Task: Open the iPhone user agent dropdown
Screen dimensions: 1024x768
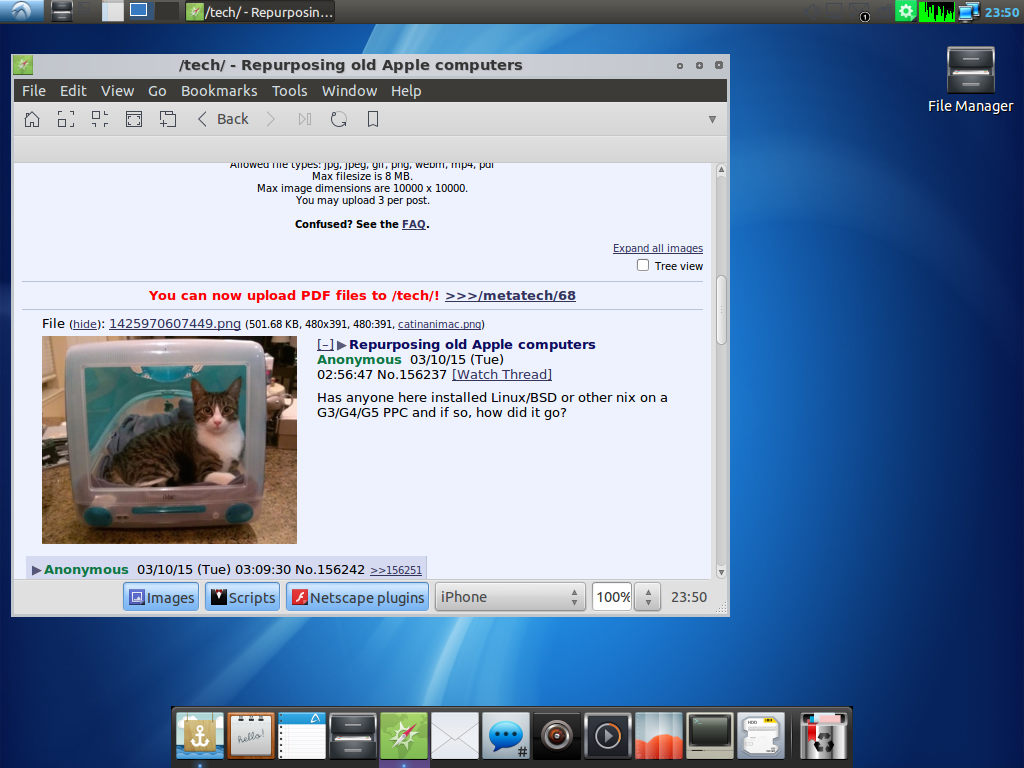Action: [x=509, y=597]
